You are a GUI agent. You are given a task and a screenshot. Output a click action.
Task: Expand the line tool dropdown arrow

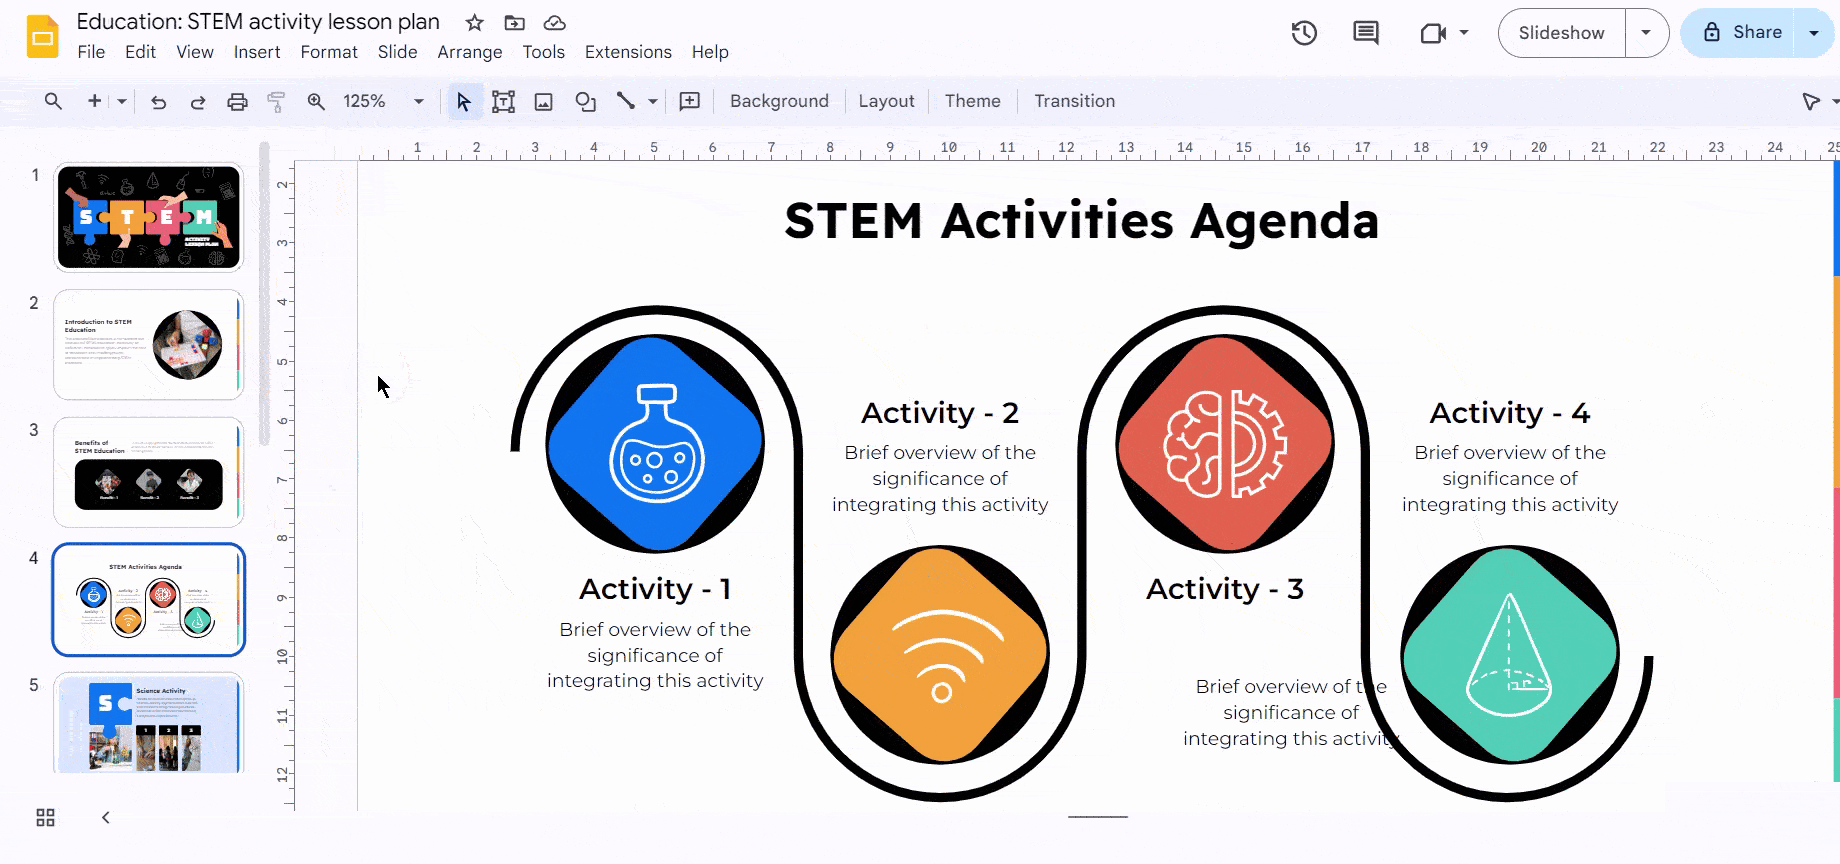[x=653, y=101]
